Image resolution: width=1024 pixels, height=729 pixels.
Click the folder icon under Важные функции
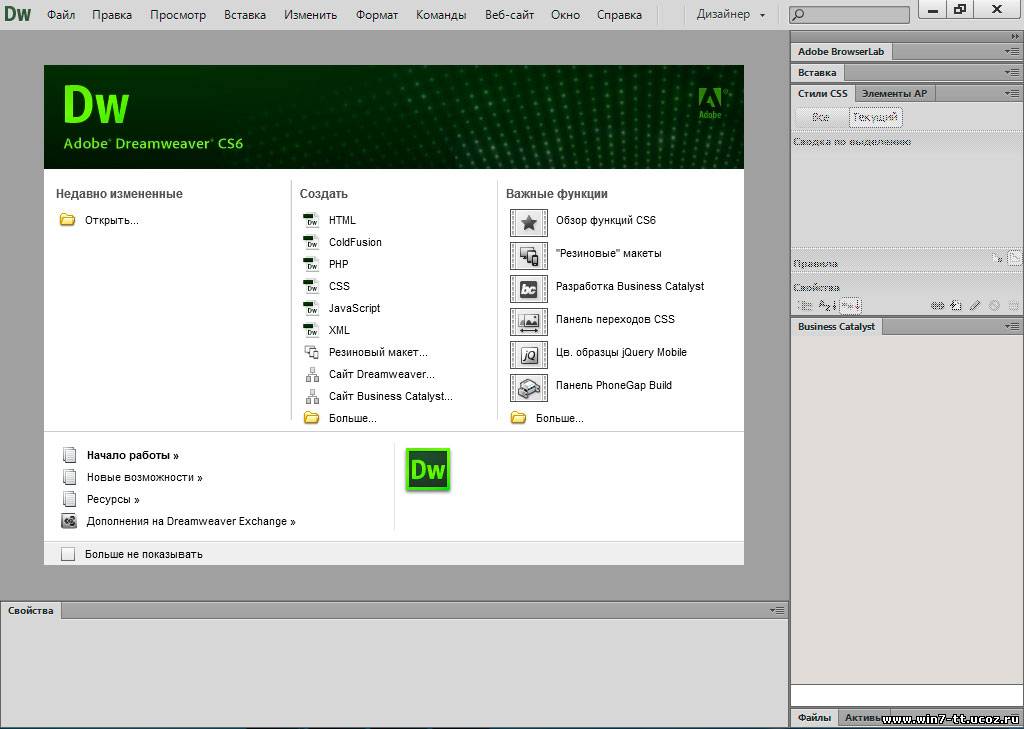click(x=519, y=417)
